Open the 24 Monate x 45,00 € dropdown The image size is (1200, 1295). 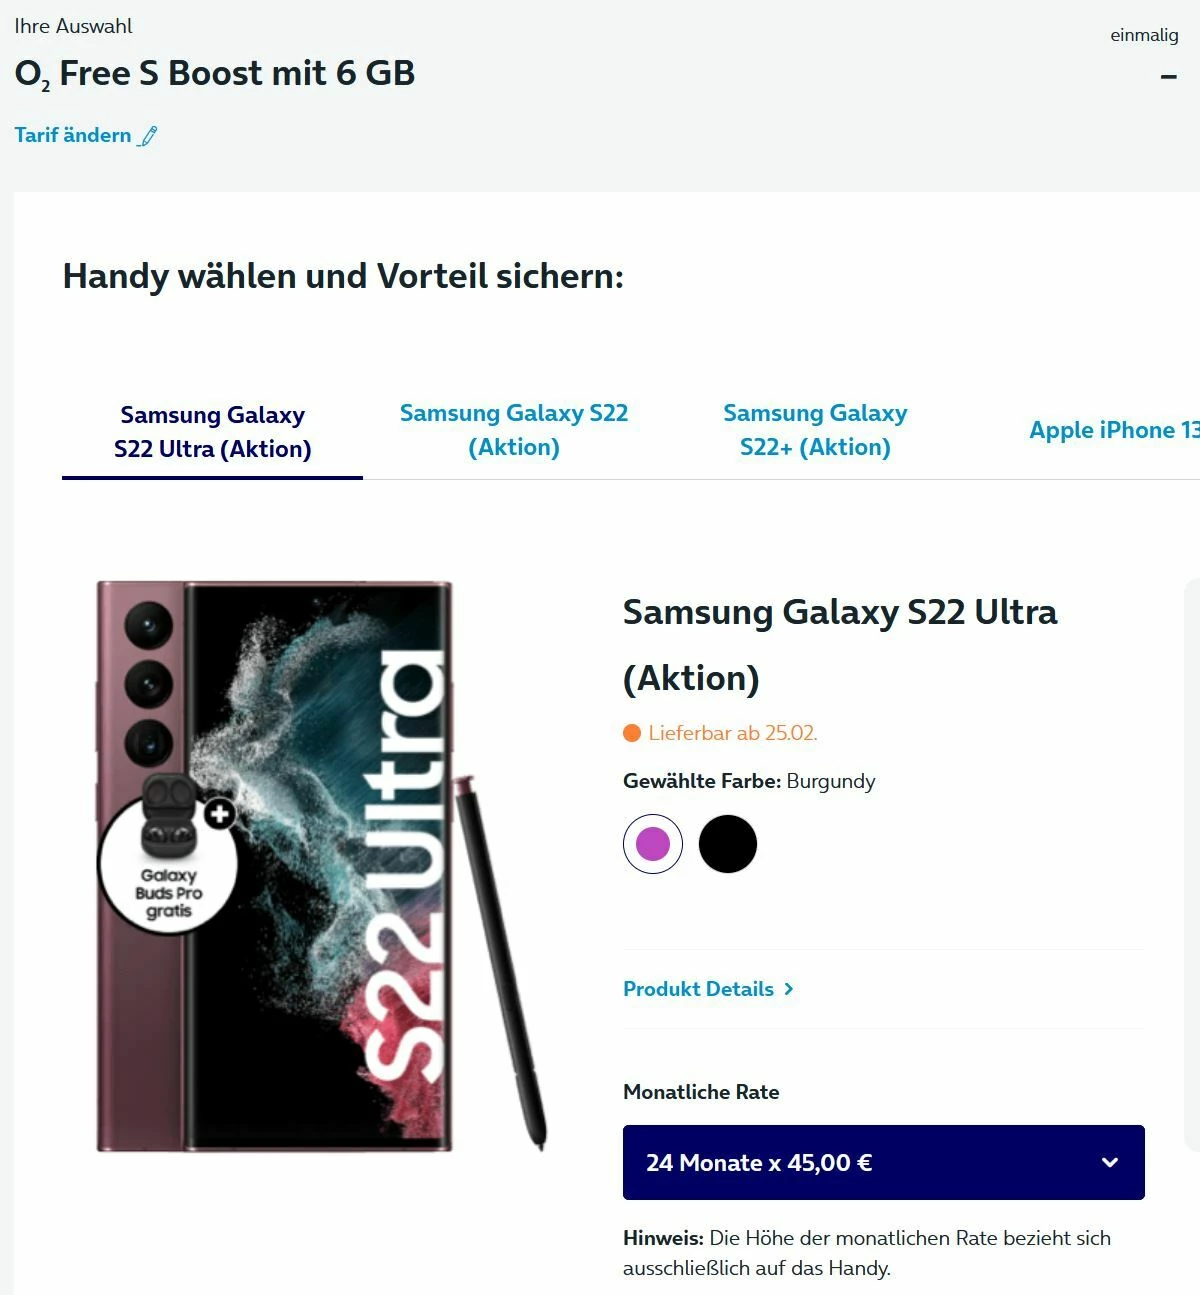[x=884, y=1162]
